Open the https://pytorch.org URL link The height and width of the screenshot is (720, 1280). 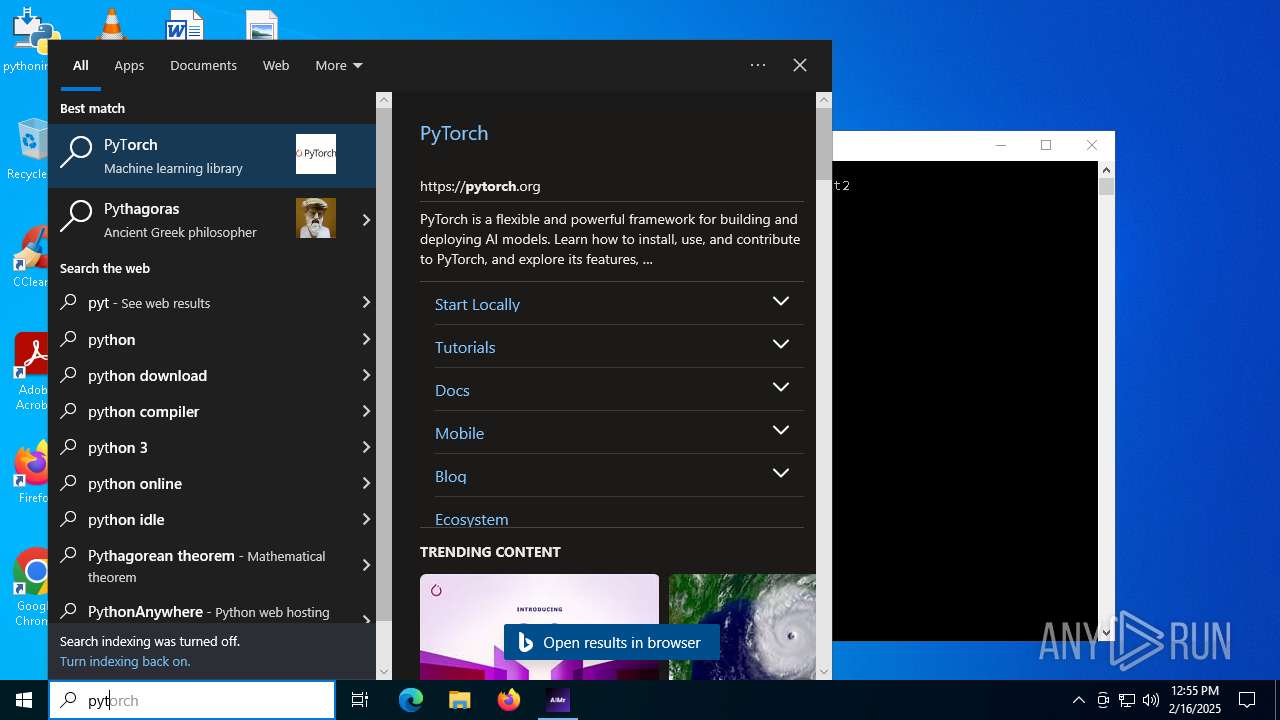click(480, 186)
